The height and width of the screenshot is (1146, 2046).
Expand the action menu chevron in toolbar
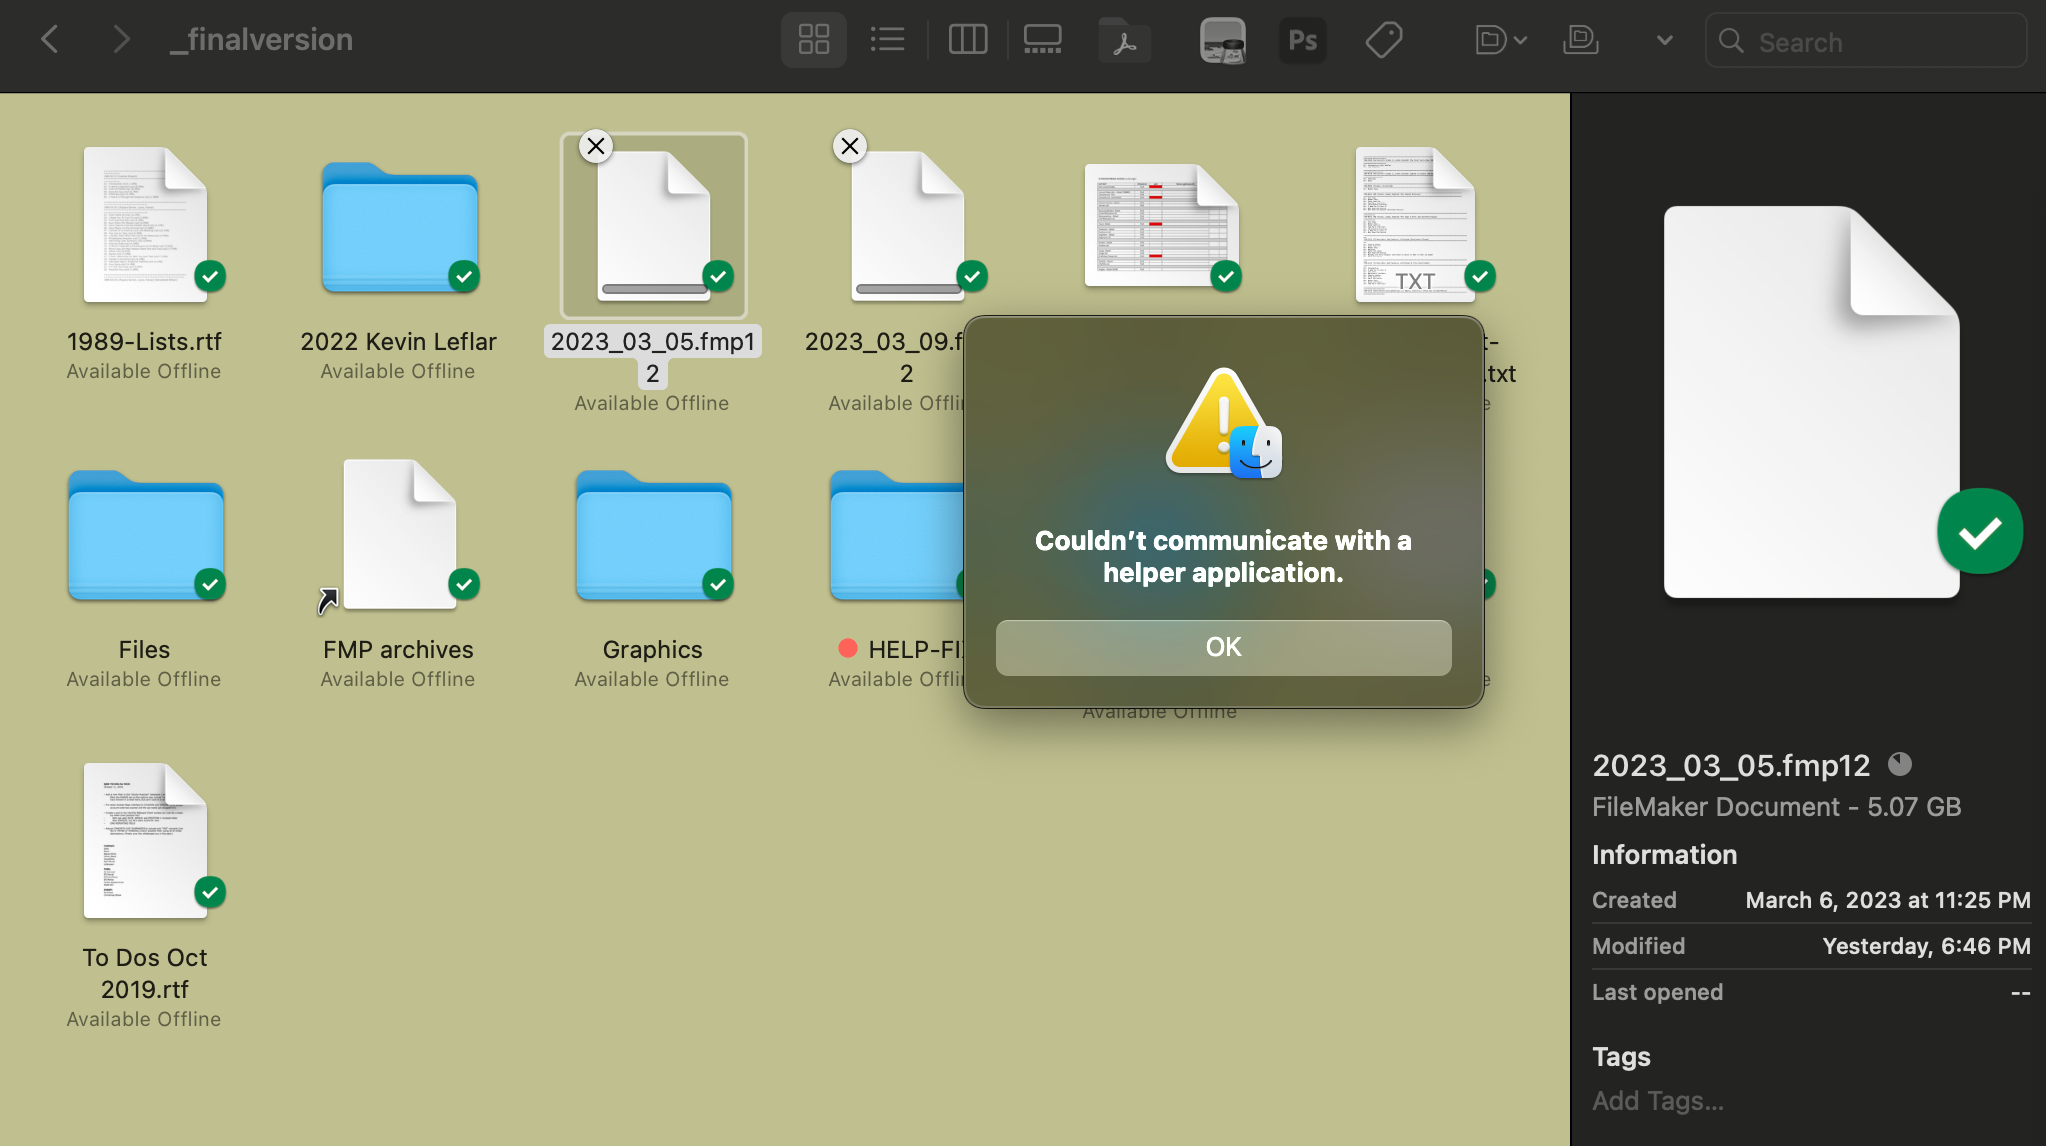(1664, 38)
